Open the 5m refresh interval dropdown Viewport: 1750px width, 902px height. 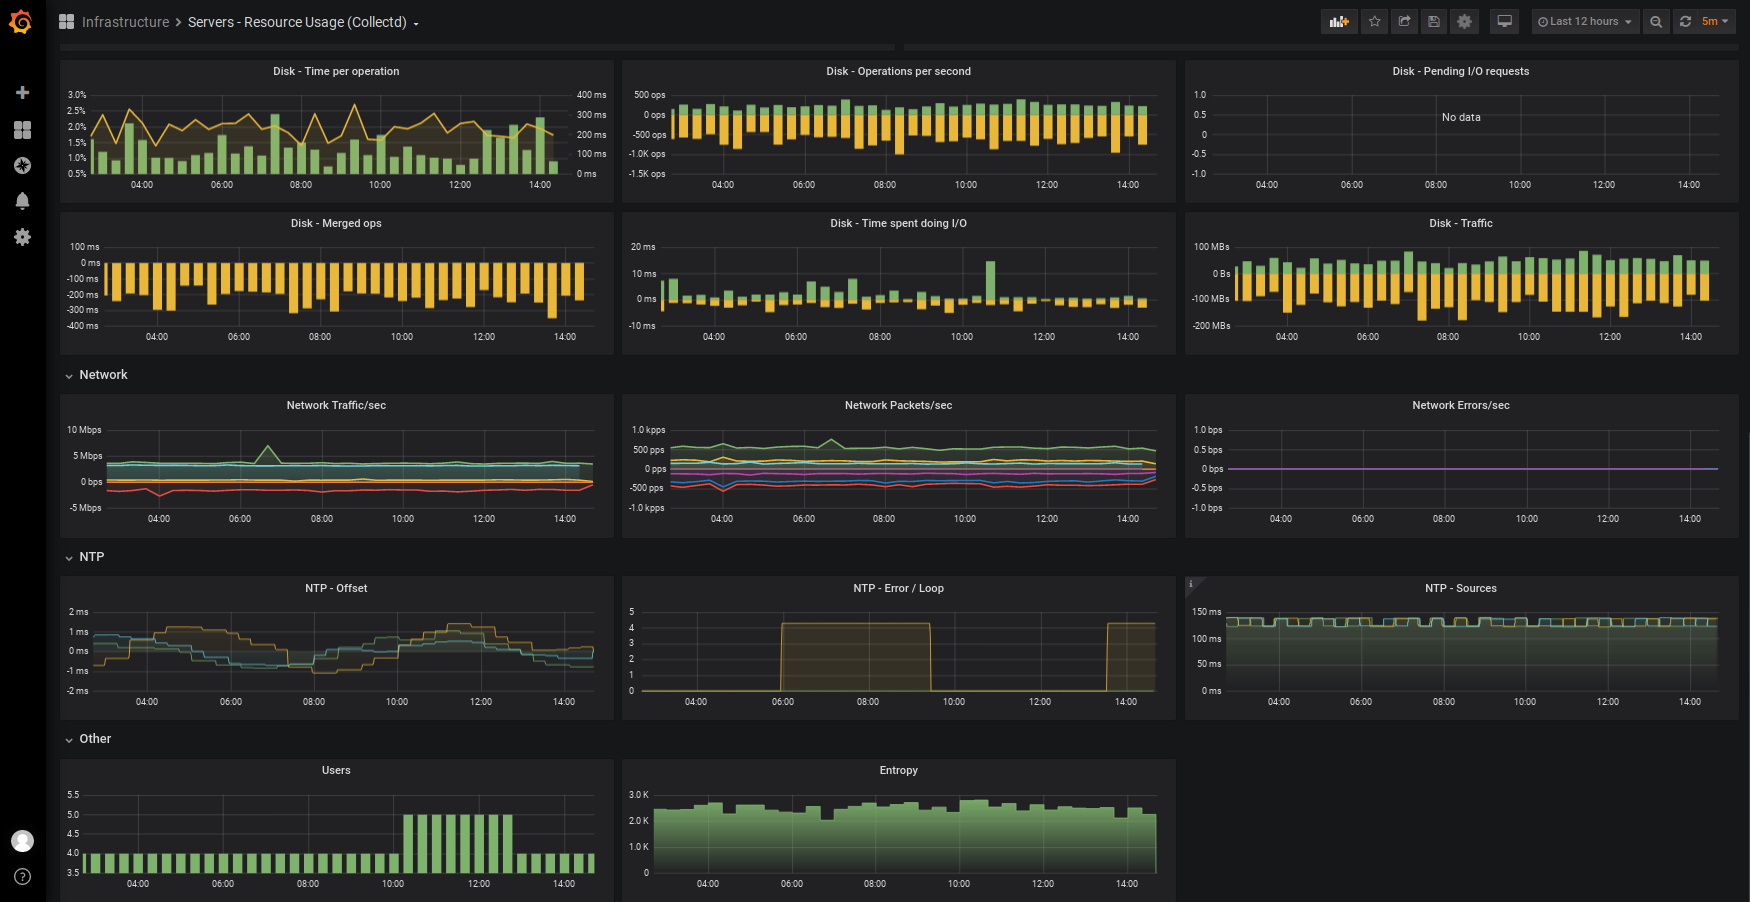(x=1716, y=22)
